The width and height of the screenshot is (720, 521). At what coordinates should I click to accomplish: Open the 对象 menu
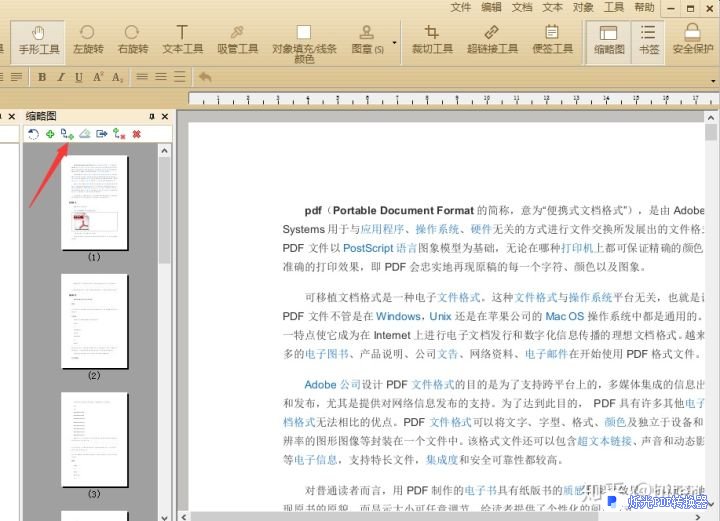point(583,7)
